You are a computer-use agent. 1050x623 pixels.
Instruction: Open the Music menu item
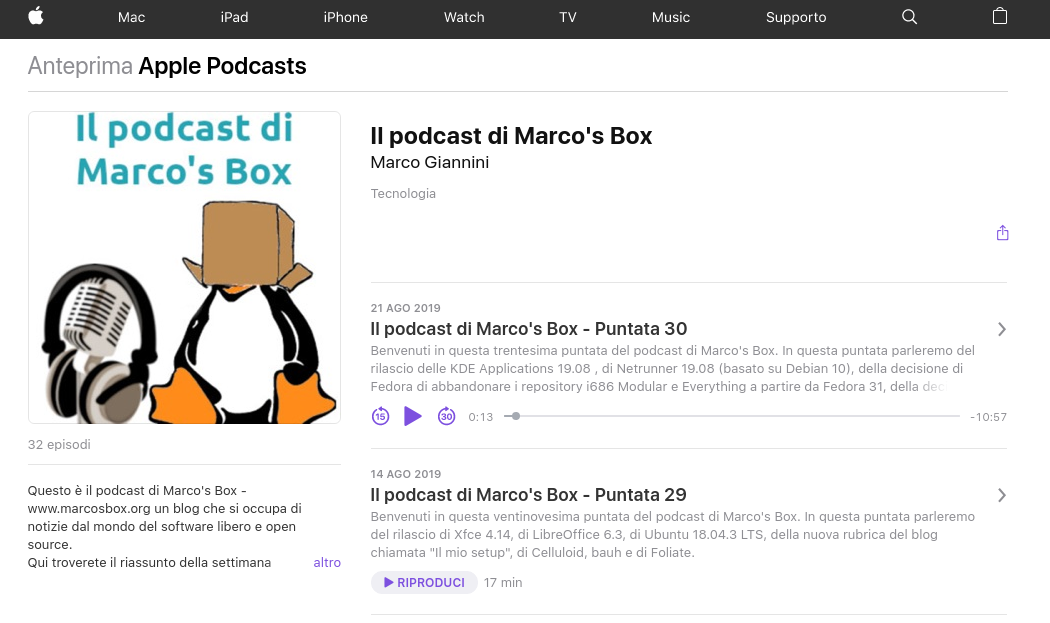tap(671, 17)
